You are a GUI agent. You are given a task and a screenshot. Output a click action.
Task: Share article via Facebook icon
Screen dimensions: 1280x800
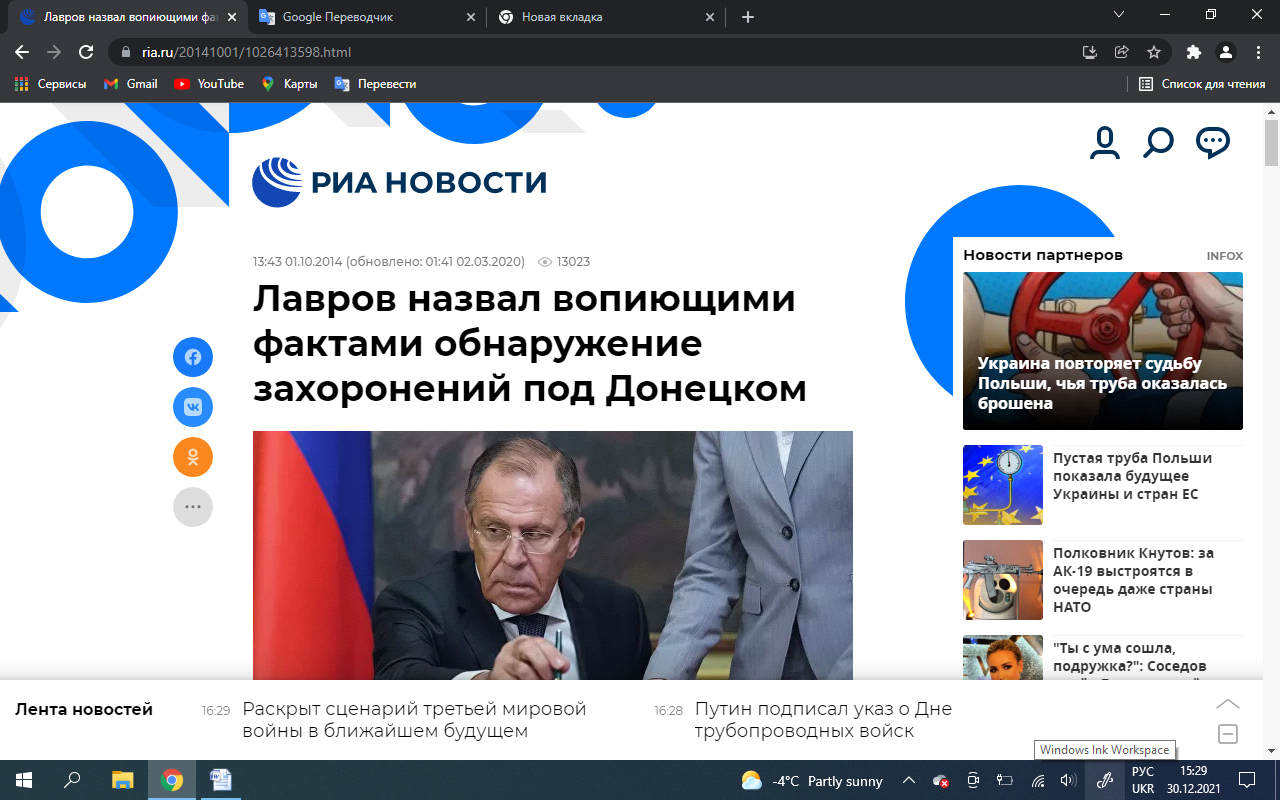(193, 357)
